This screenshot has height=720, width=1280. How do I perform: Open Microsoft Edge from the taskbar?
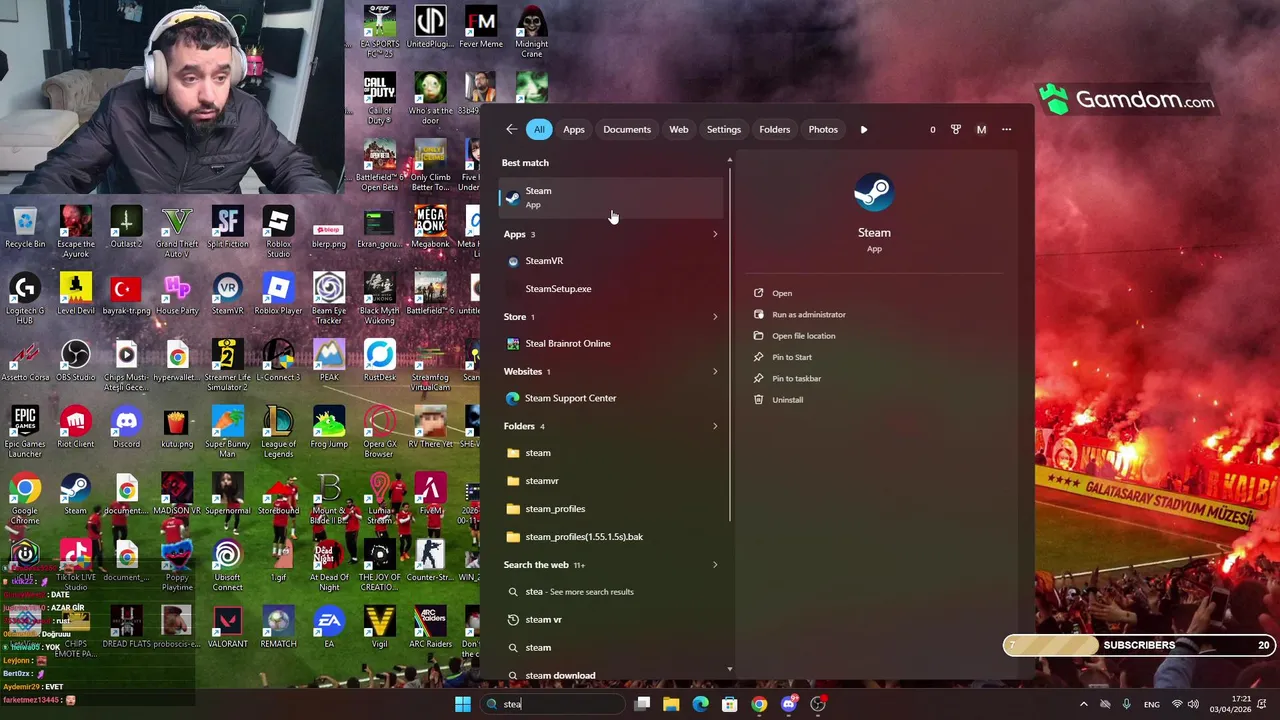700,704
